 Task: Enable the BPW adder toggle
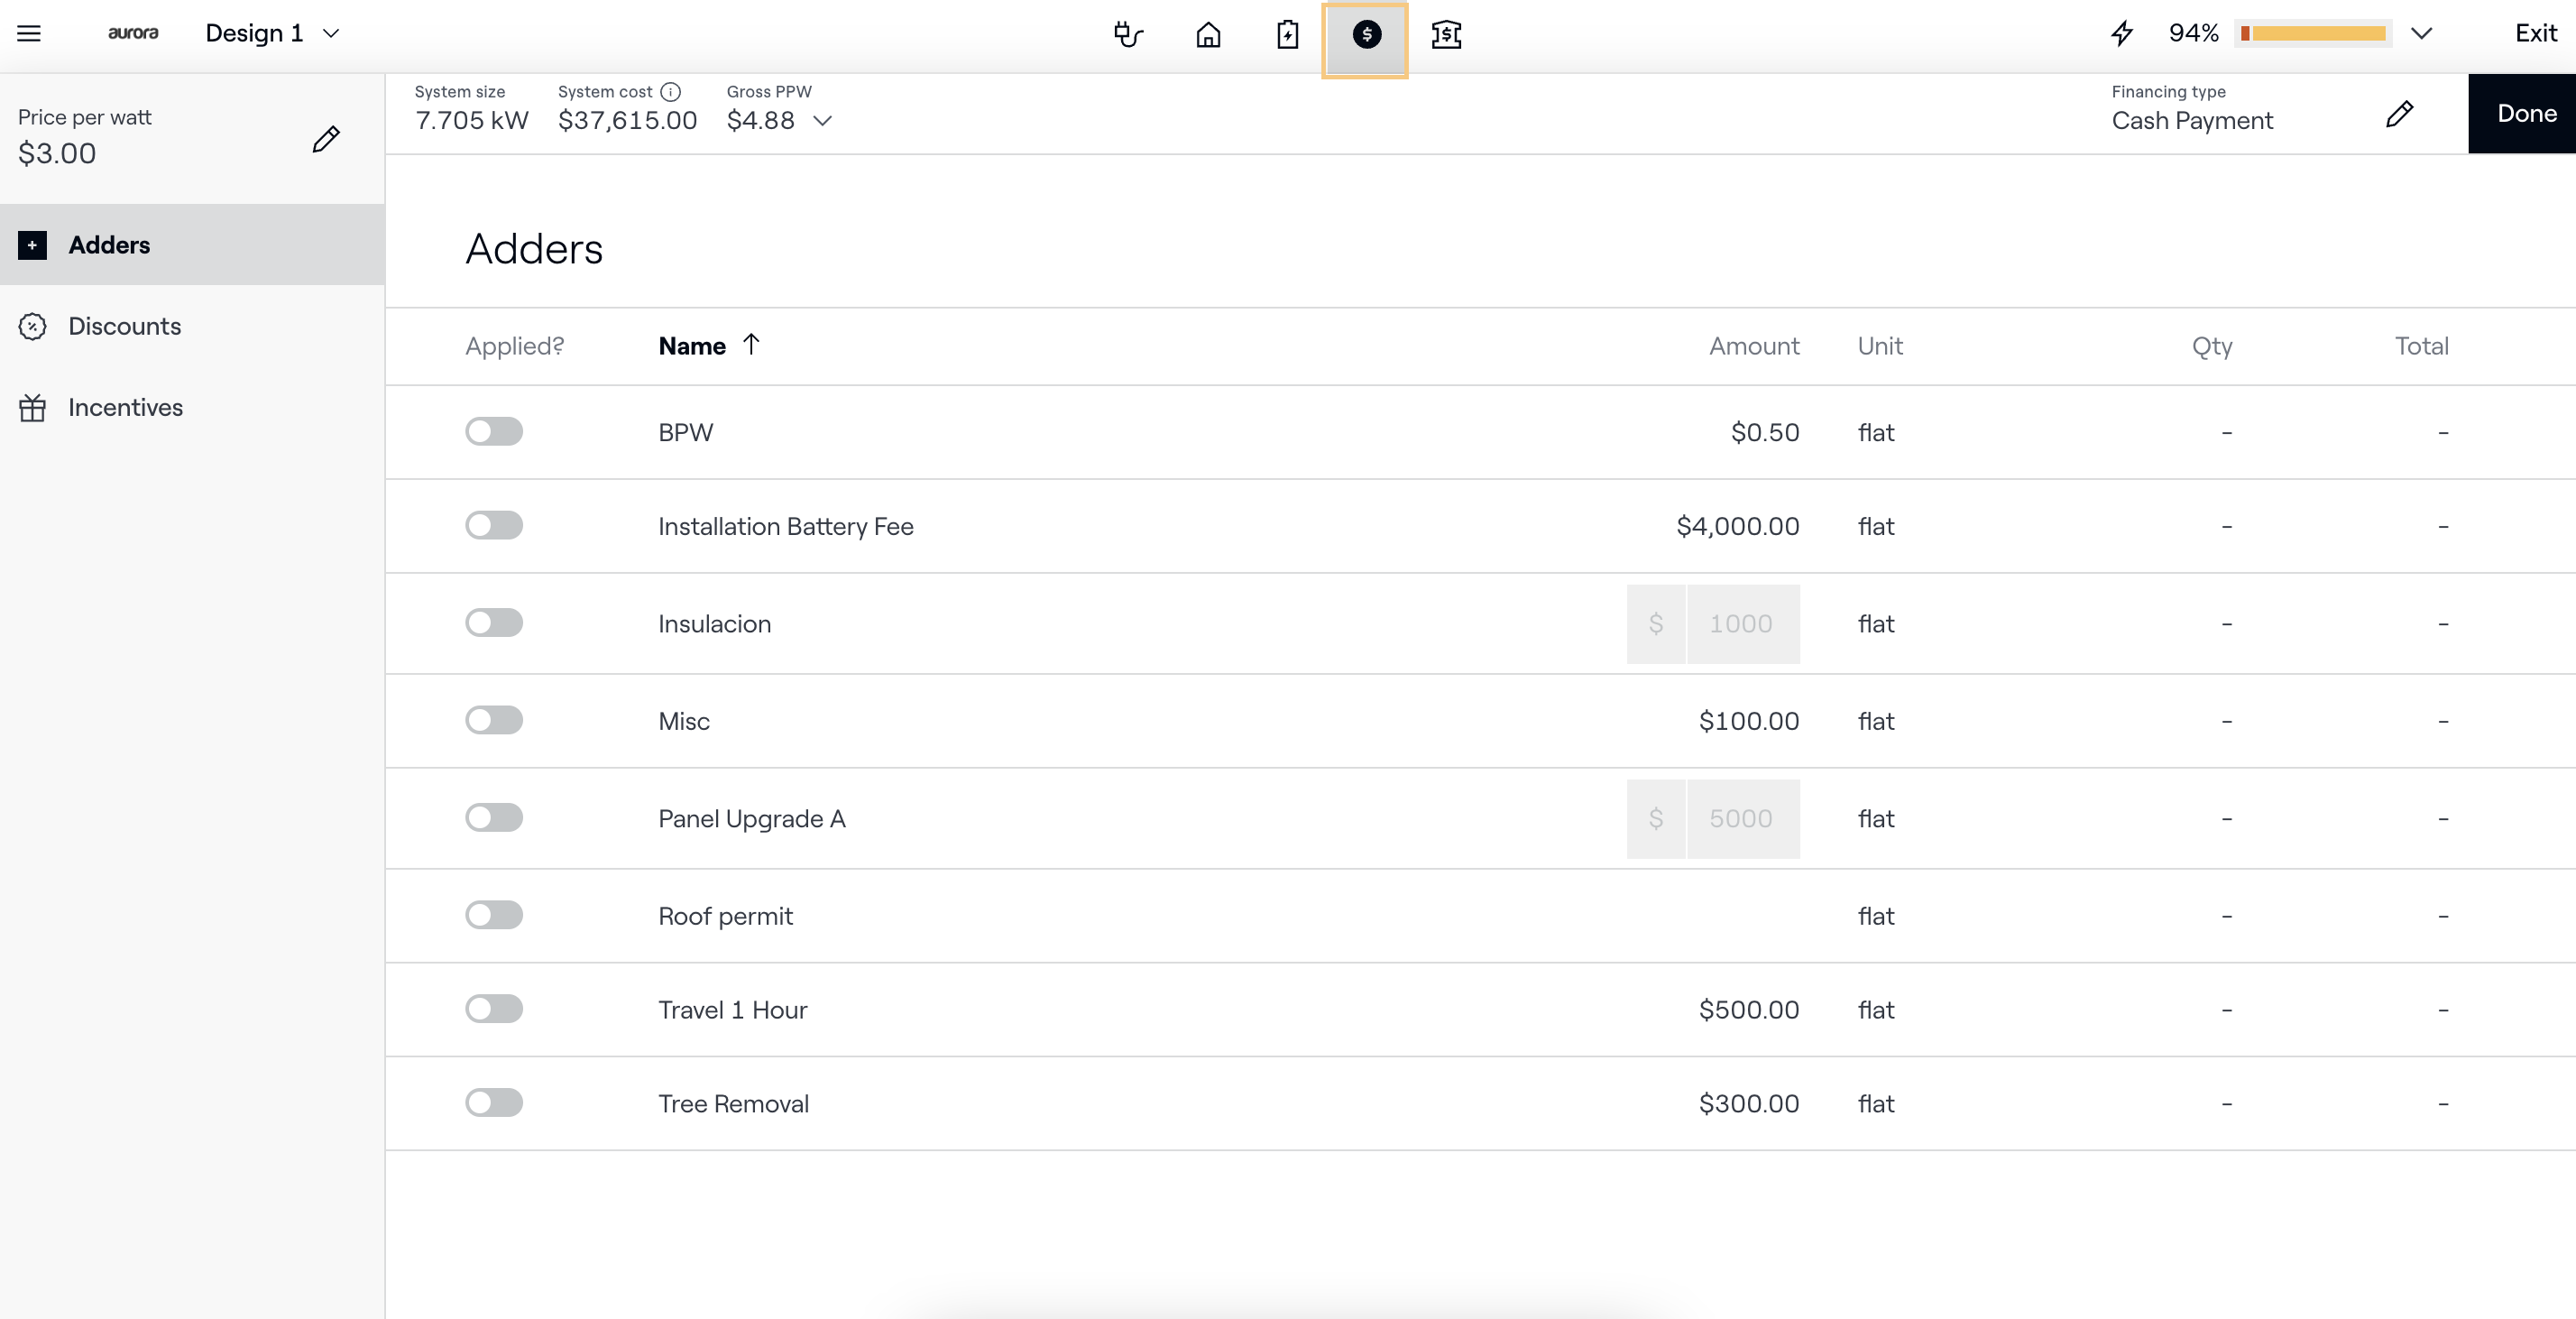click(x=494, y=432)
